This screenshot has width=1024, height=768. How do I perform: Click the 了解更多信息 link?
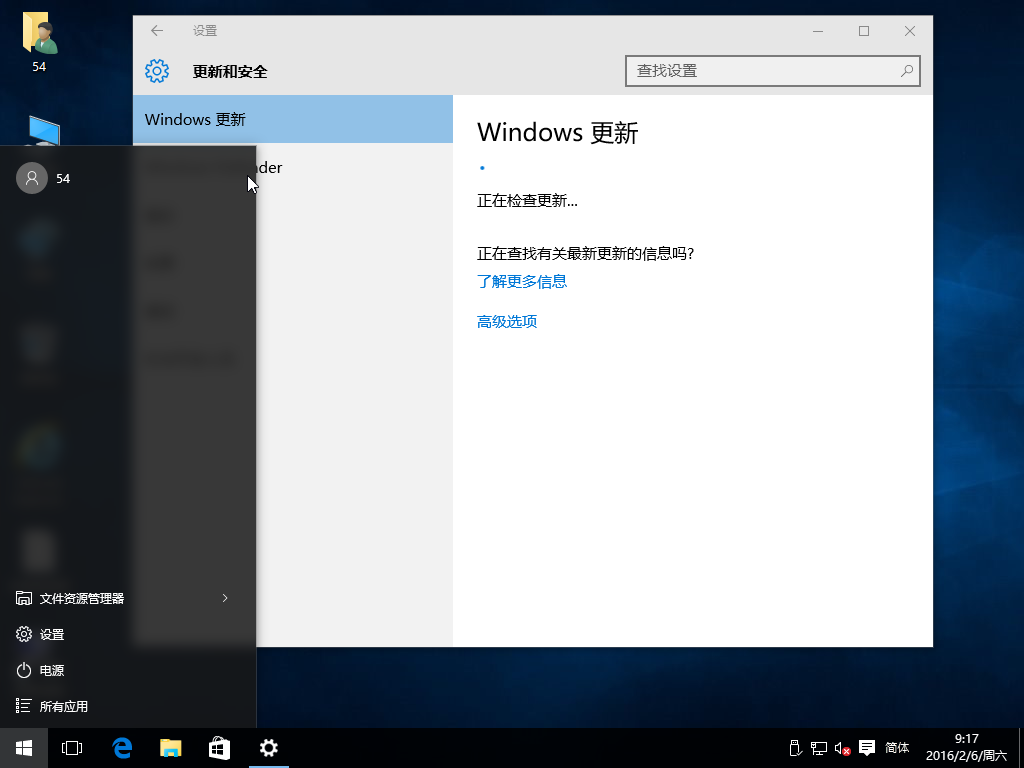pyautogui.click(x=522, y=282)
